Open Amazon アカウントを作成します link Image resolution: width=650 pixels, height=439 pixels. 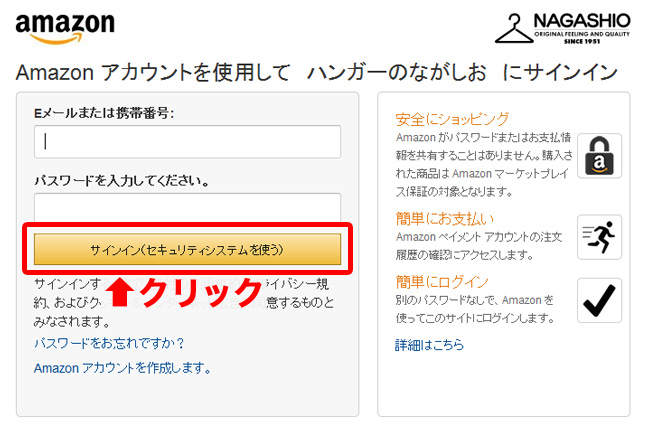123,368
